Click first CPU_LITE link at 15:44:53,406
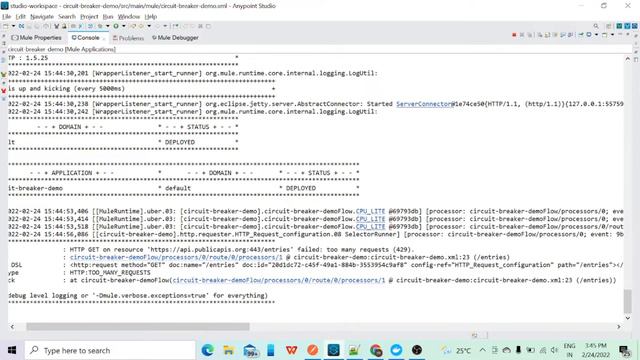 point(370,211)
